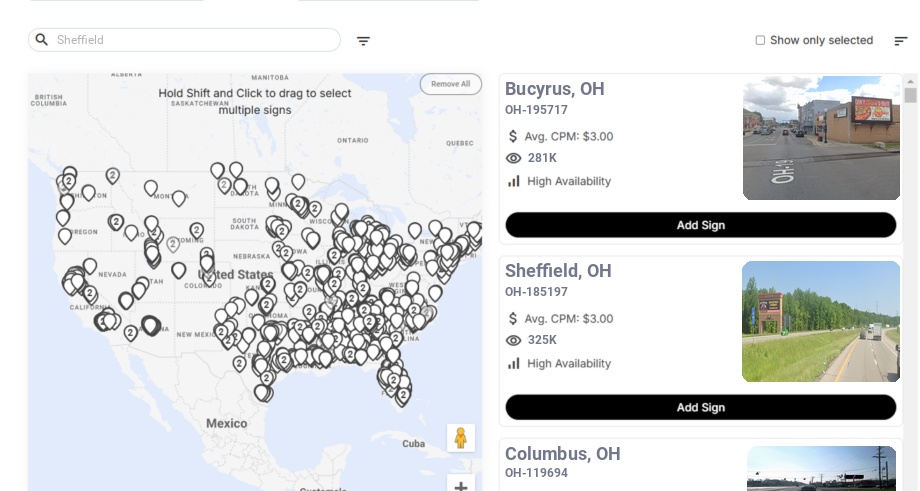Open the Columbus, OH listing title
Screen dimensions: 920x491
tap(562, 454)
